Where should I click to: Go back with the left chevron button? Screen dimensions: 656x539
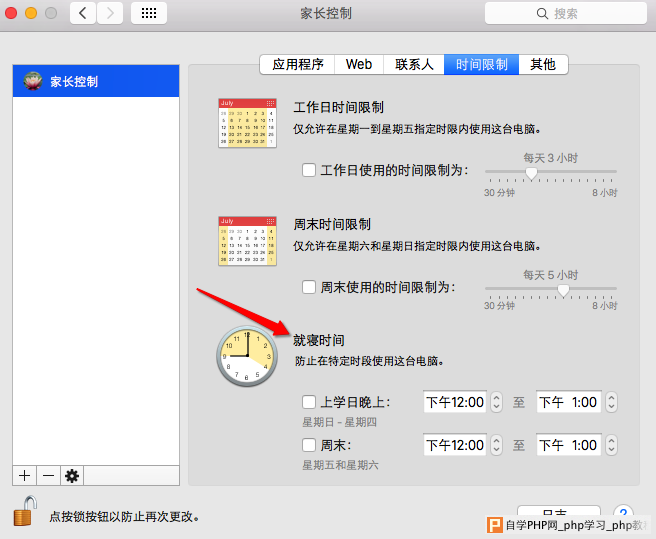click(83, 13)
